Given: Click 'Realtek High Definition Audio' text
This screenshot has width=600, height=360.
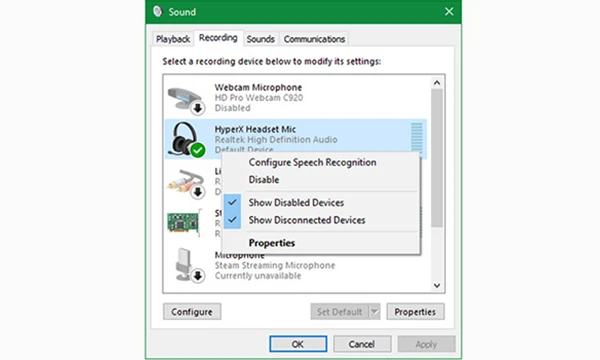Looking at the screenshot, I should 276,140.
